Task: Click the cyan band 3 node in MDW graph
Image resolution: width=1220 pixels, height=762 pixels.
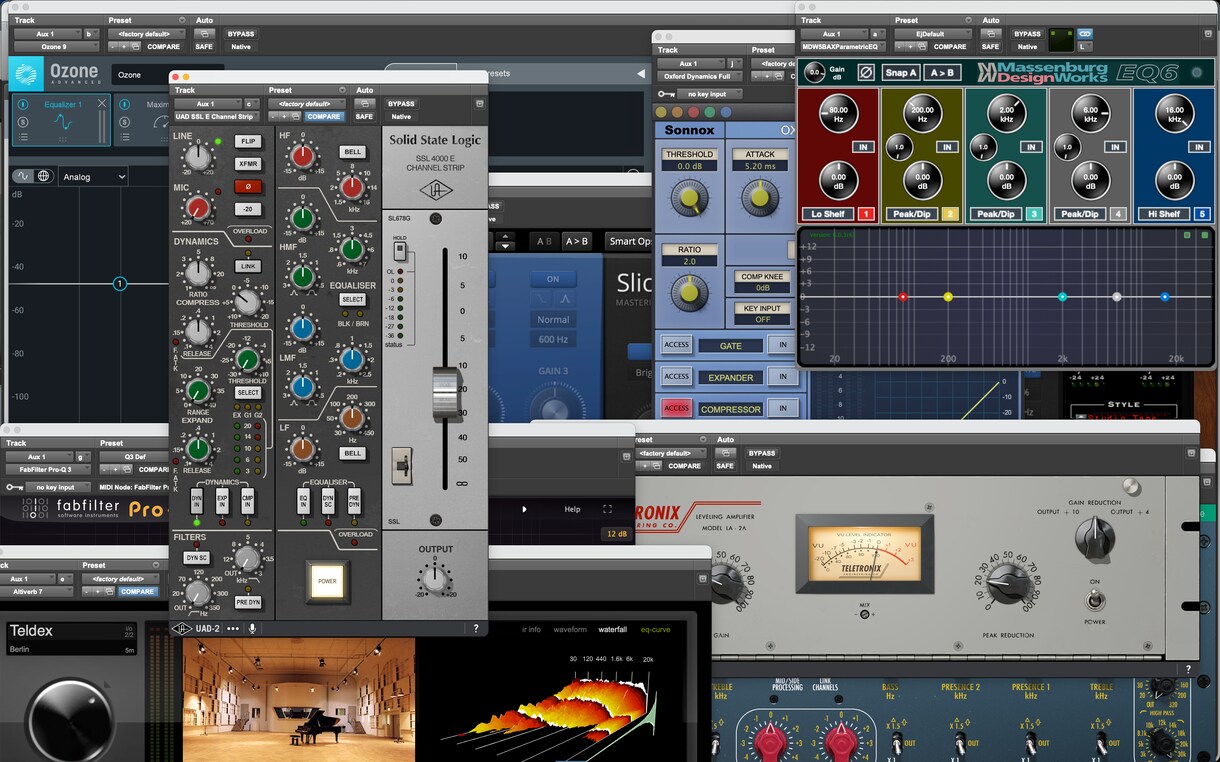Action: [x=1062, y=297]
